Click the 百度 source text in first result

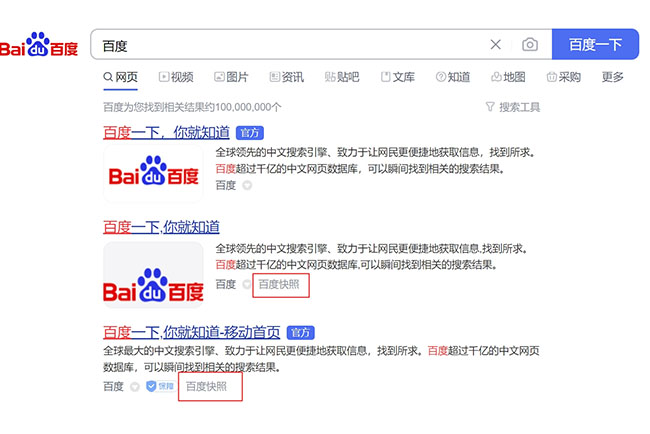(226, 185)
